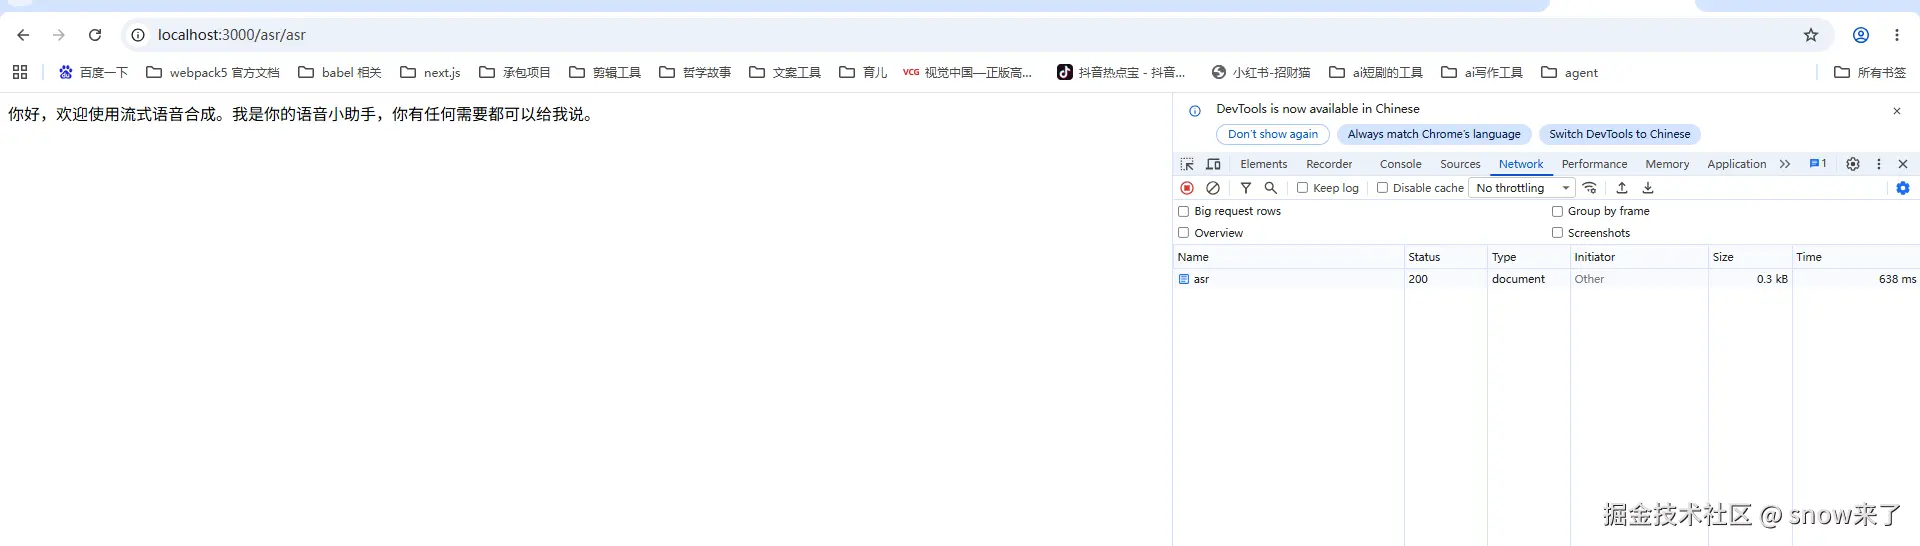
Task: Open the agent bookmark folder
Action: coord(1570,72)
